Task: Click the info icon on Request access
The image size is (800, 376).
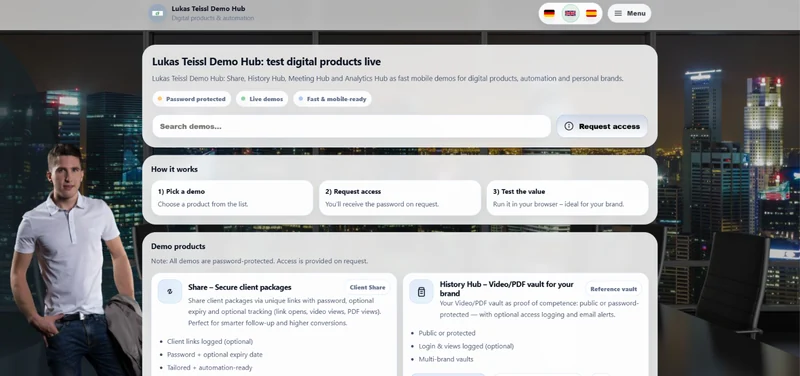Action: click(x=569, y=126)
